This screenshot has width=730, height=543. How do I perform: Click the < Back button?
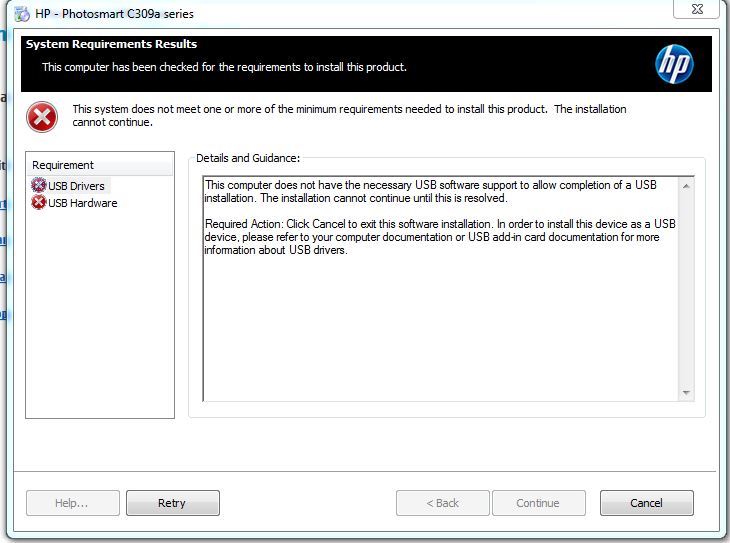443,503
